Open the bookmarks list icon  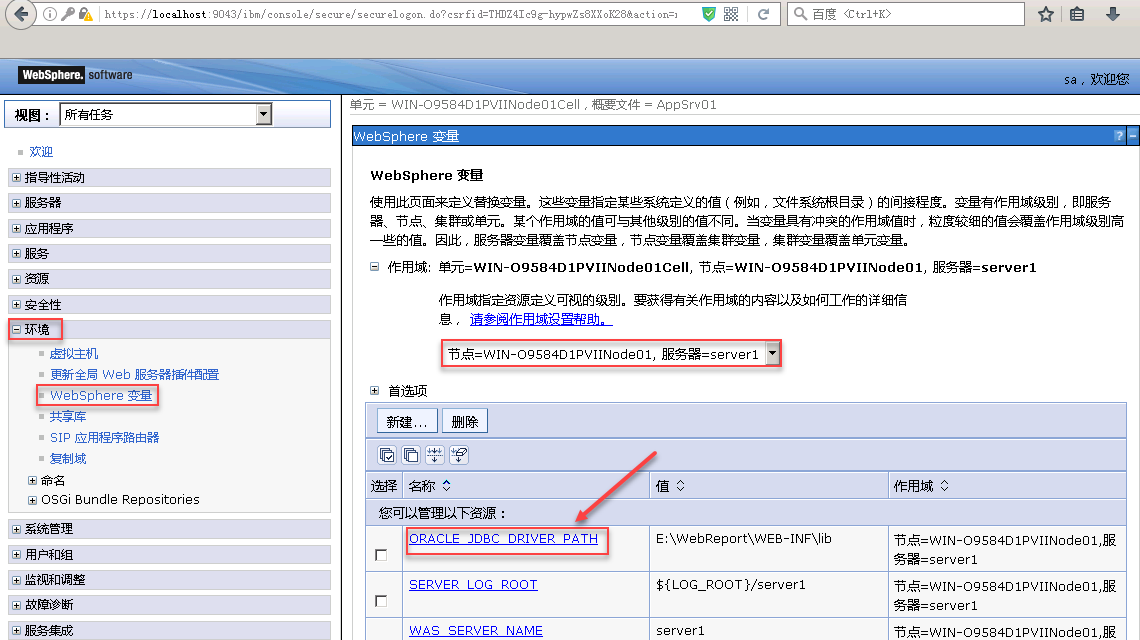tap(1077, 14)
